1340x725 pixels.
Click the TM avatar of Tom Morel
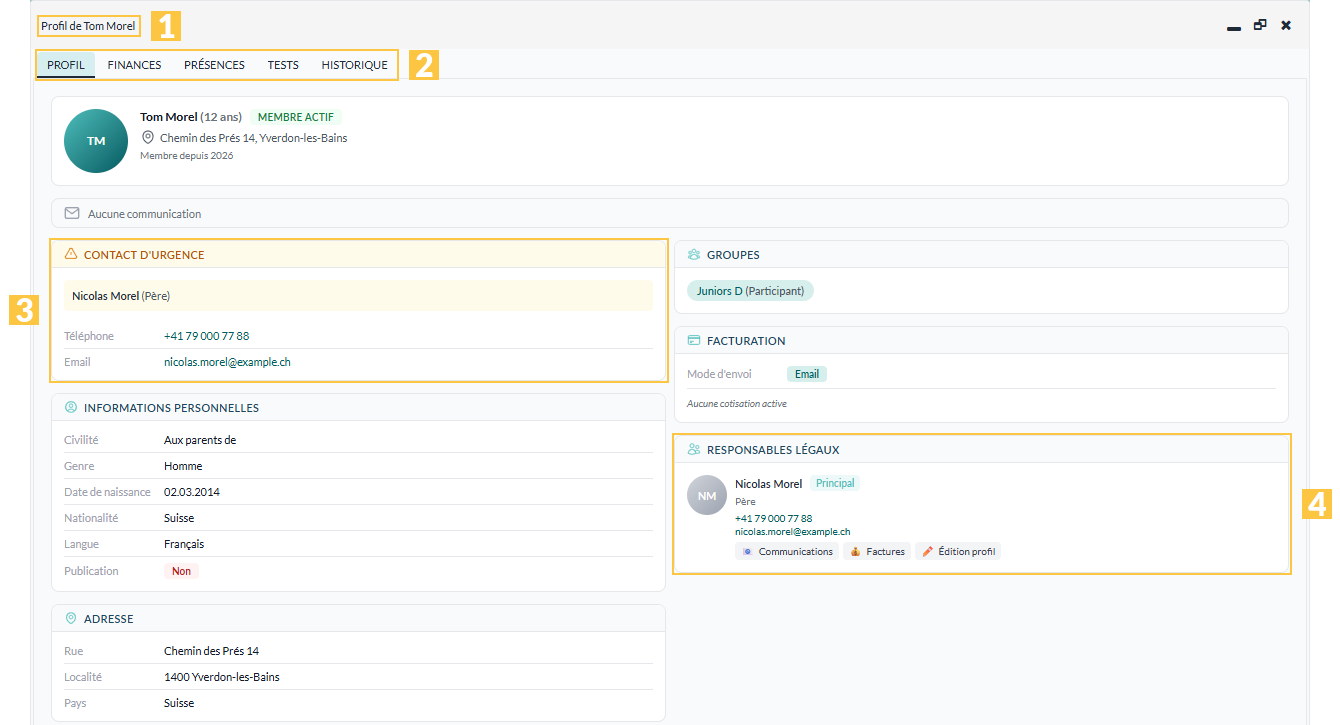(x=96, y=141)
